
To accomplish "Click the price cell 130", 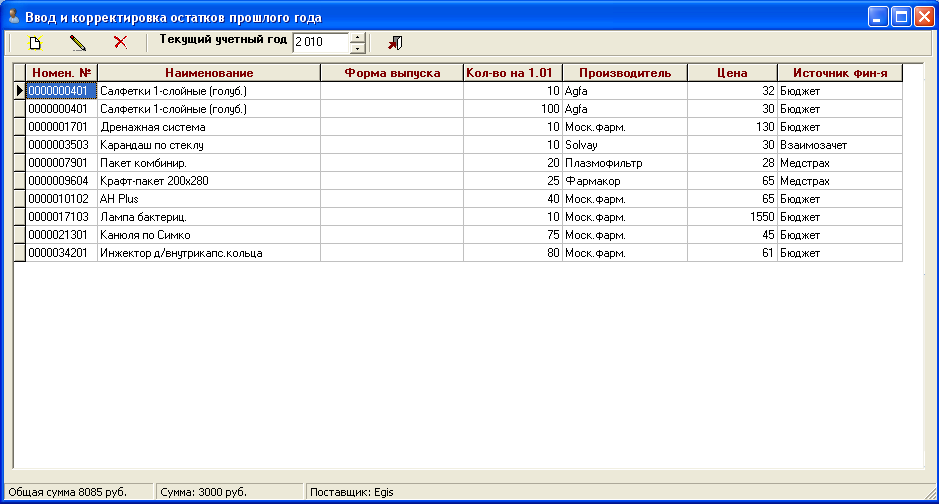I will (732, 127).
